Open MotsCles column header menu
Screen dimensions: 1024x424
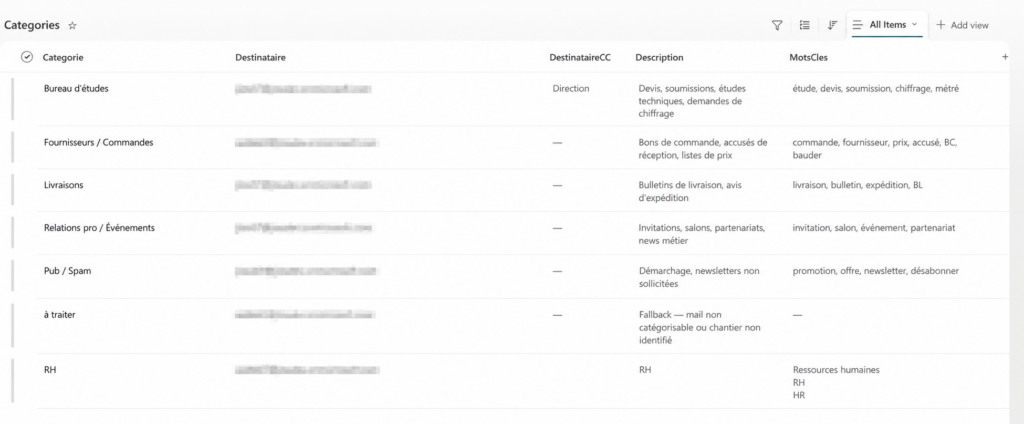click(x=808, y=57)
